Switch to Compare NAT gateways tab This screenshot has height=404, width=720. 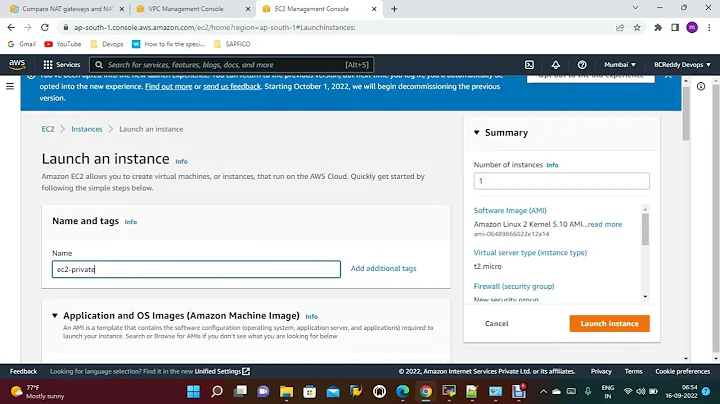pos(68,9)
